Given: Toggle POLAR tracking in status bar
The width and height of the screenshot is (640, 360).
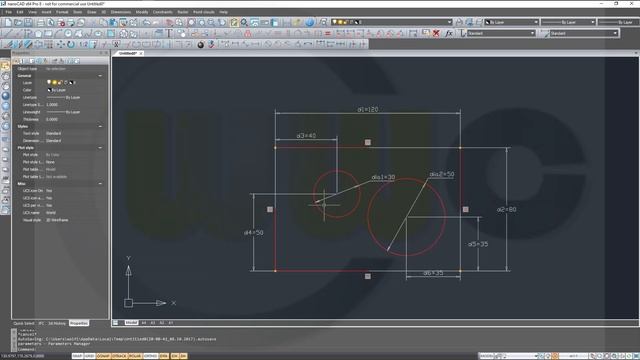Looking at the screenshot, I should click(135, 356).
